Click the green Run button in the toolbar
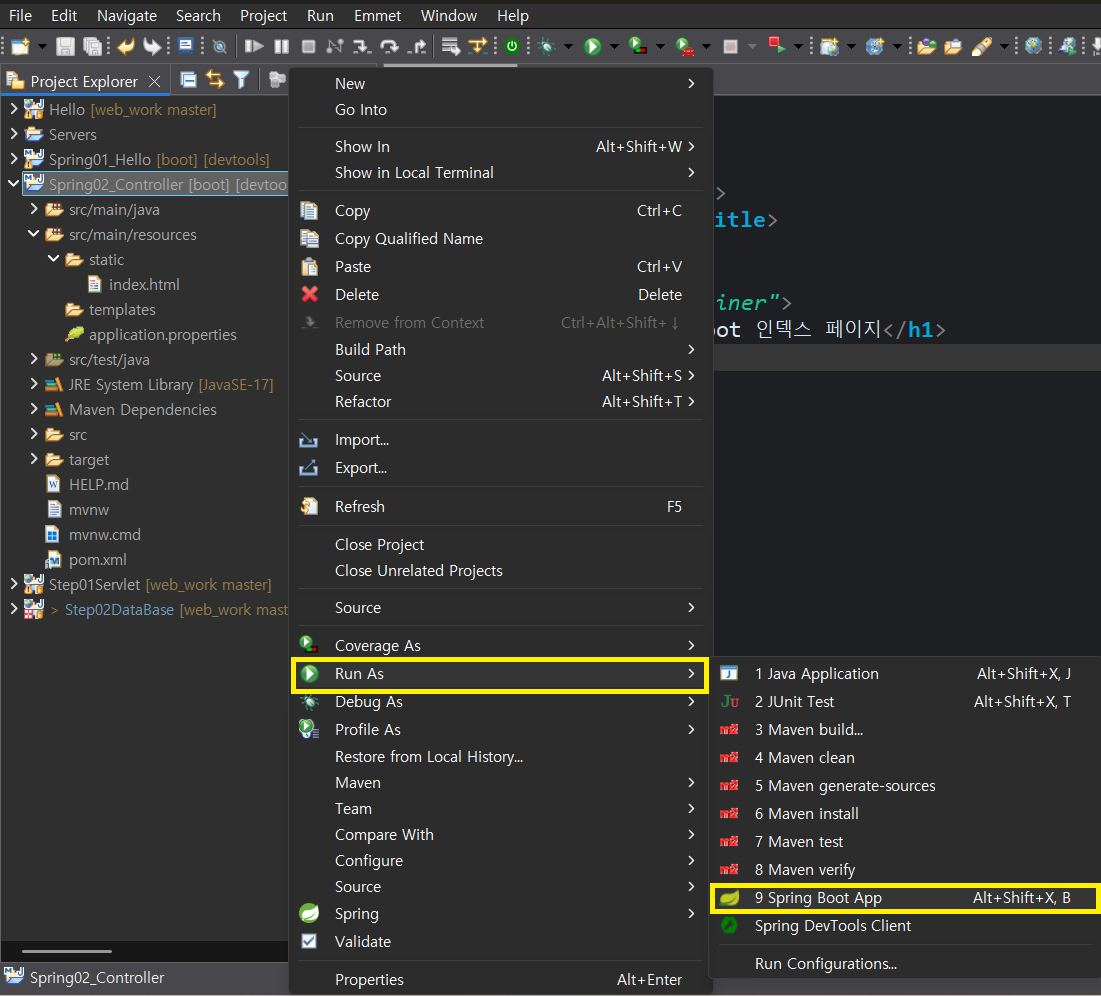Viewport: 1101px width, 996px height. [x=593, y=46]
